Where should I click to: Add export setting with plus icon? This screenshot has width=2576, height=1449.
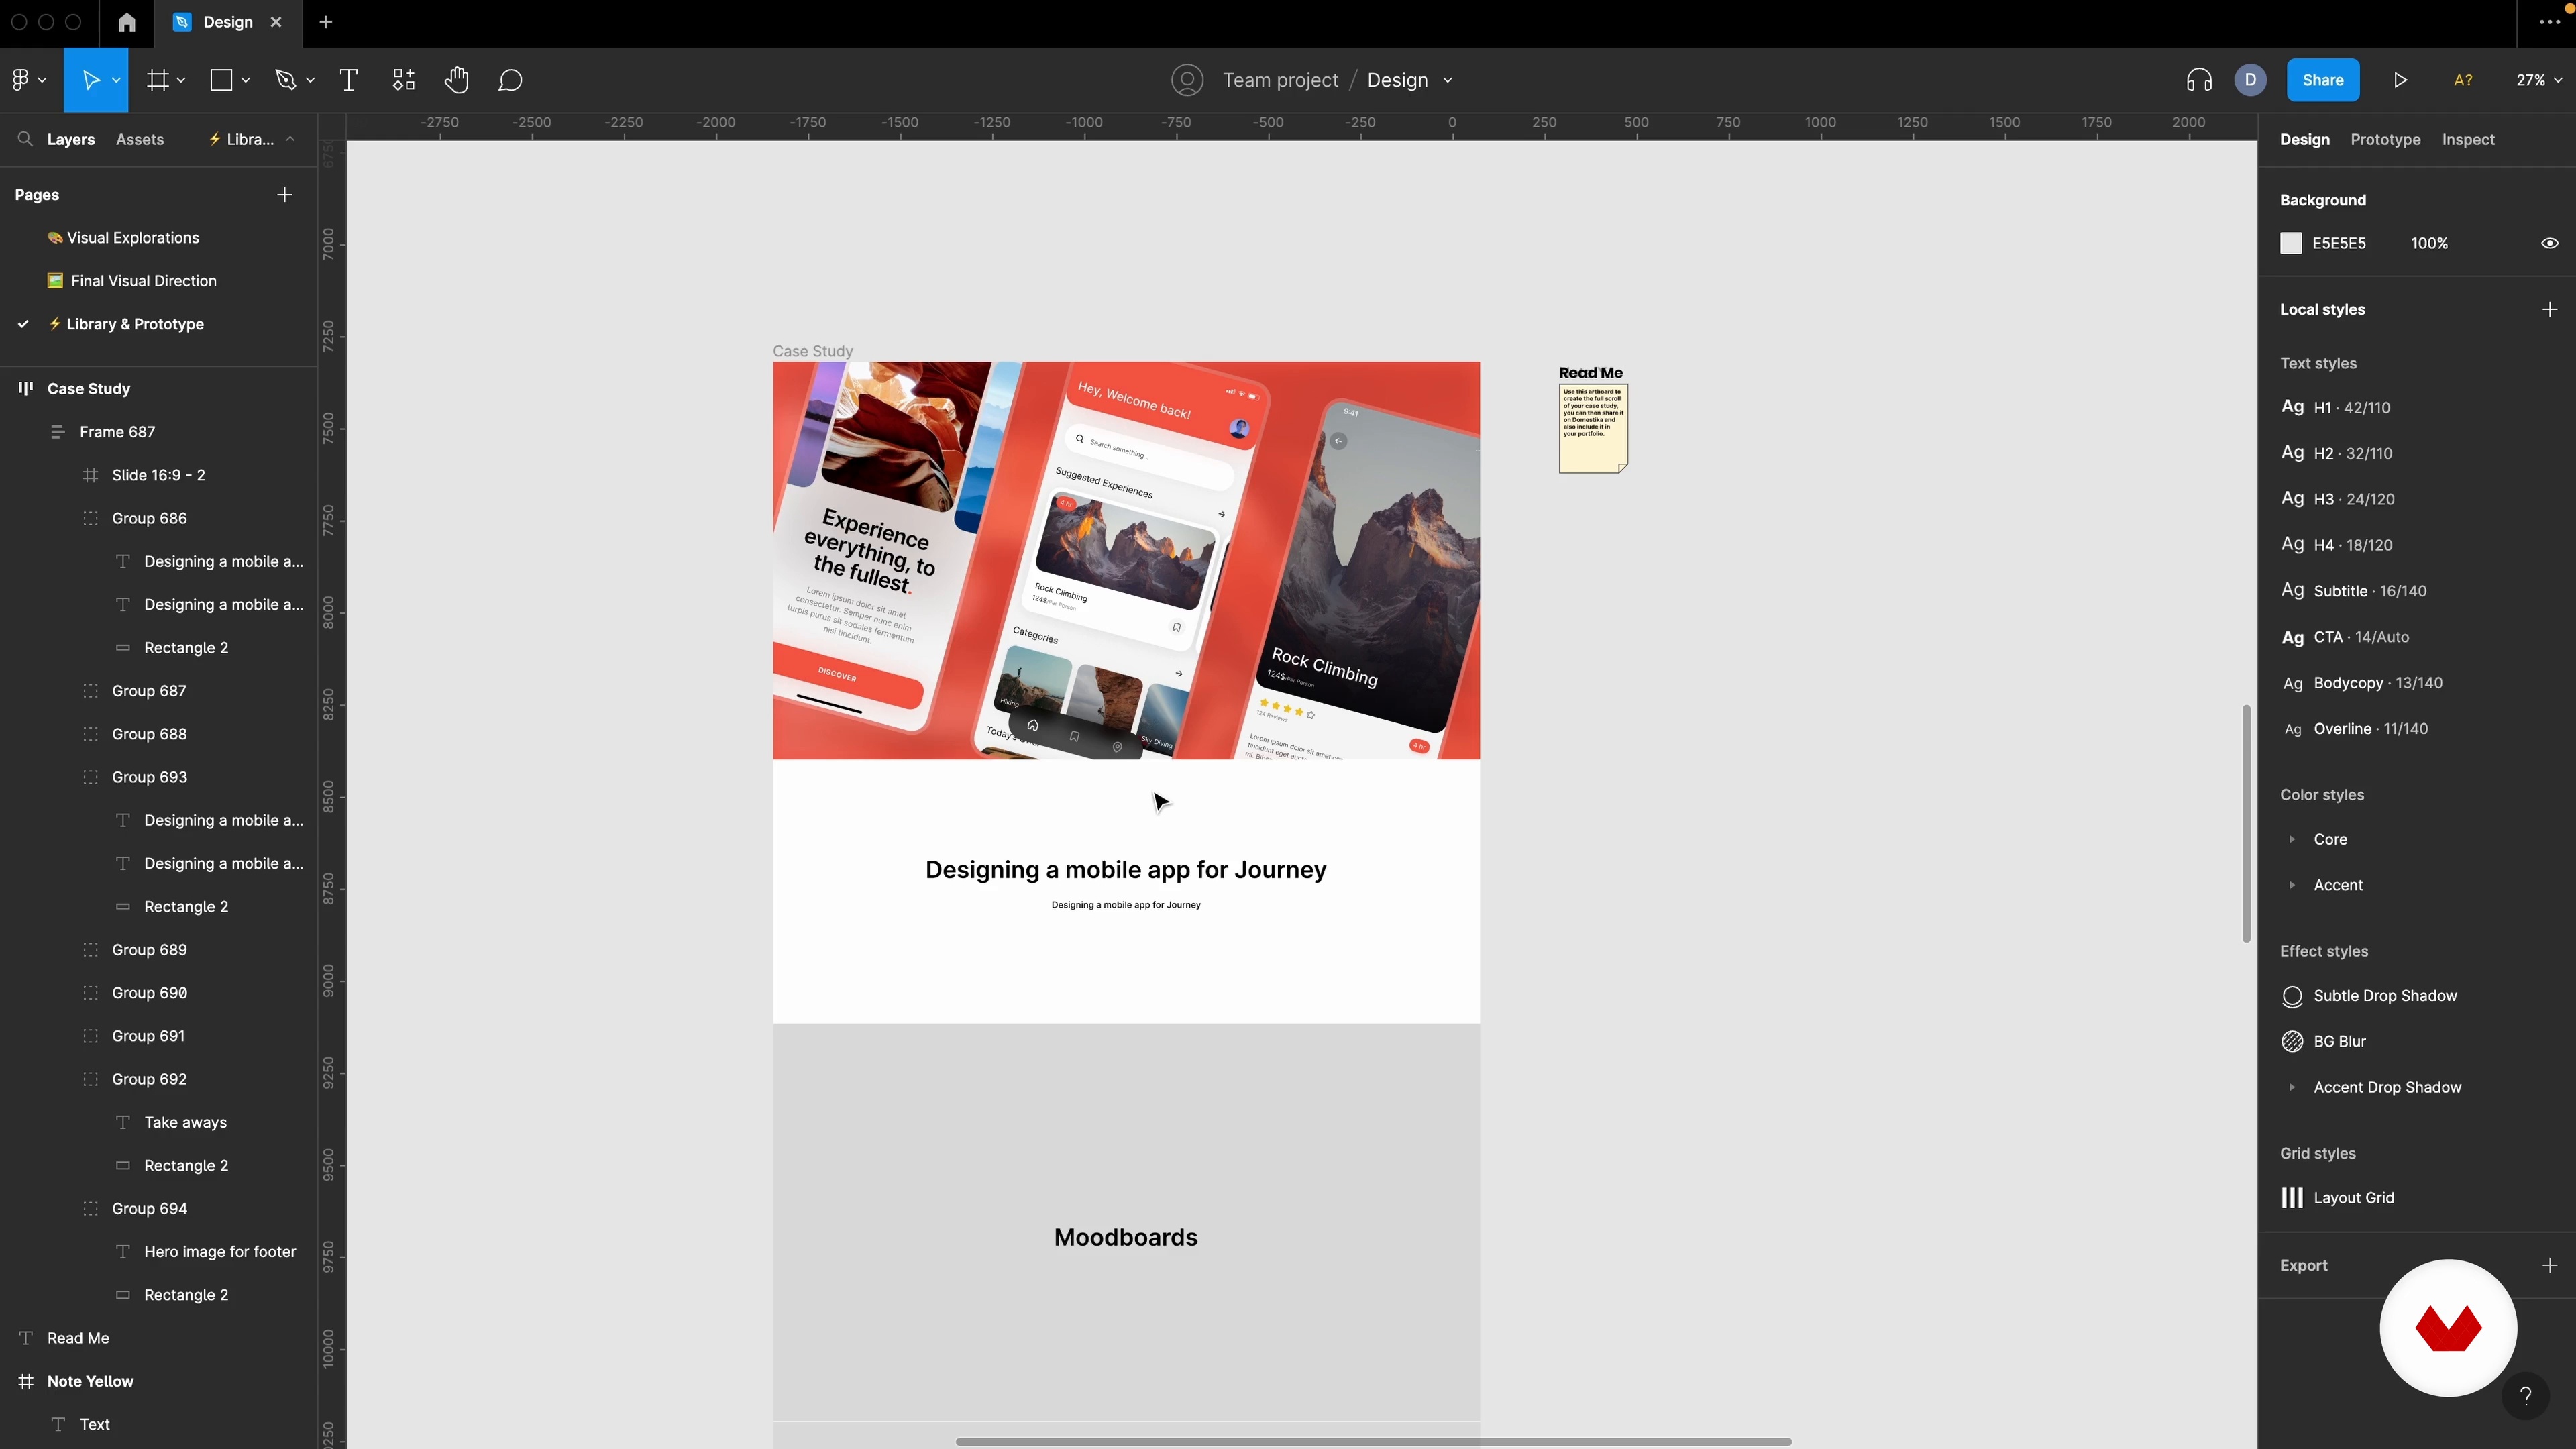point(2550,1265)
